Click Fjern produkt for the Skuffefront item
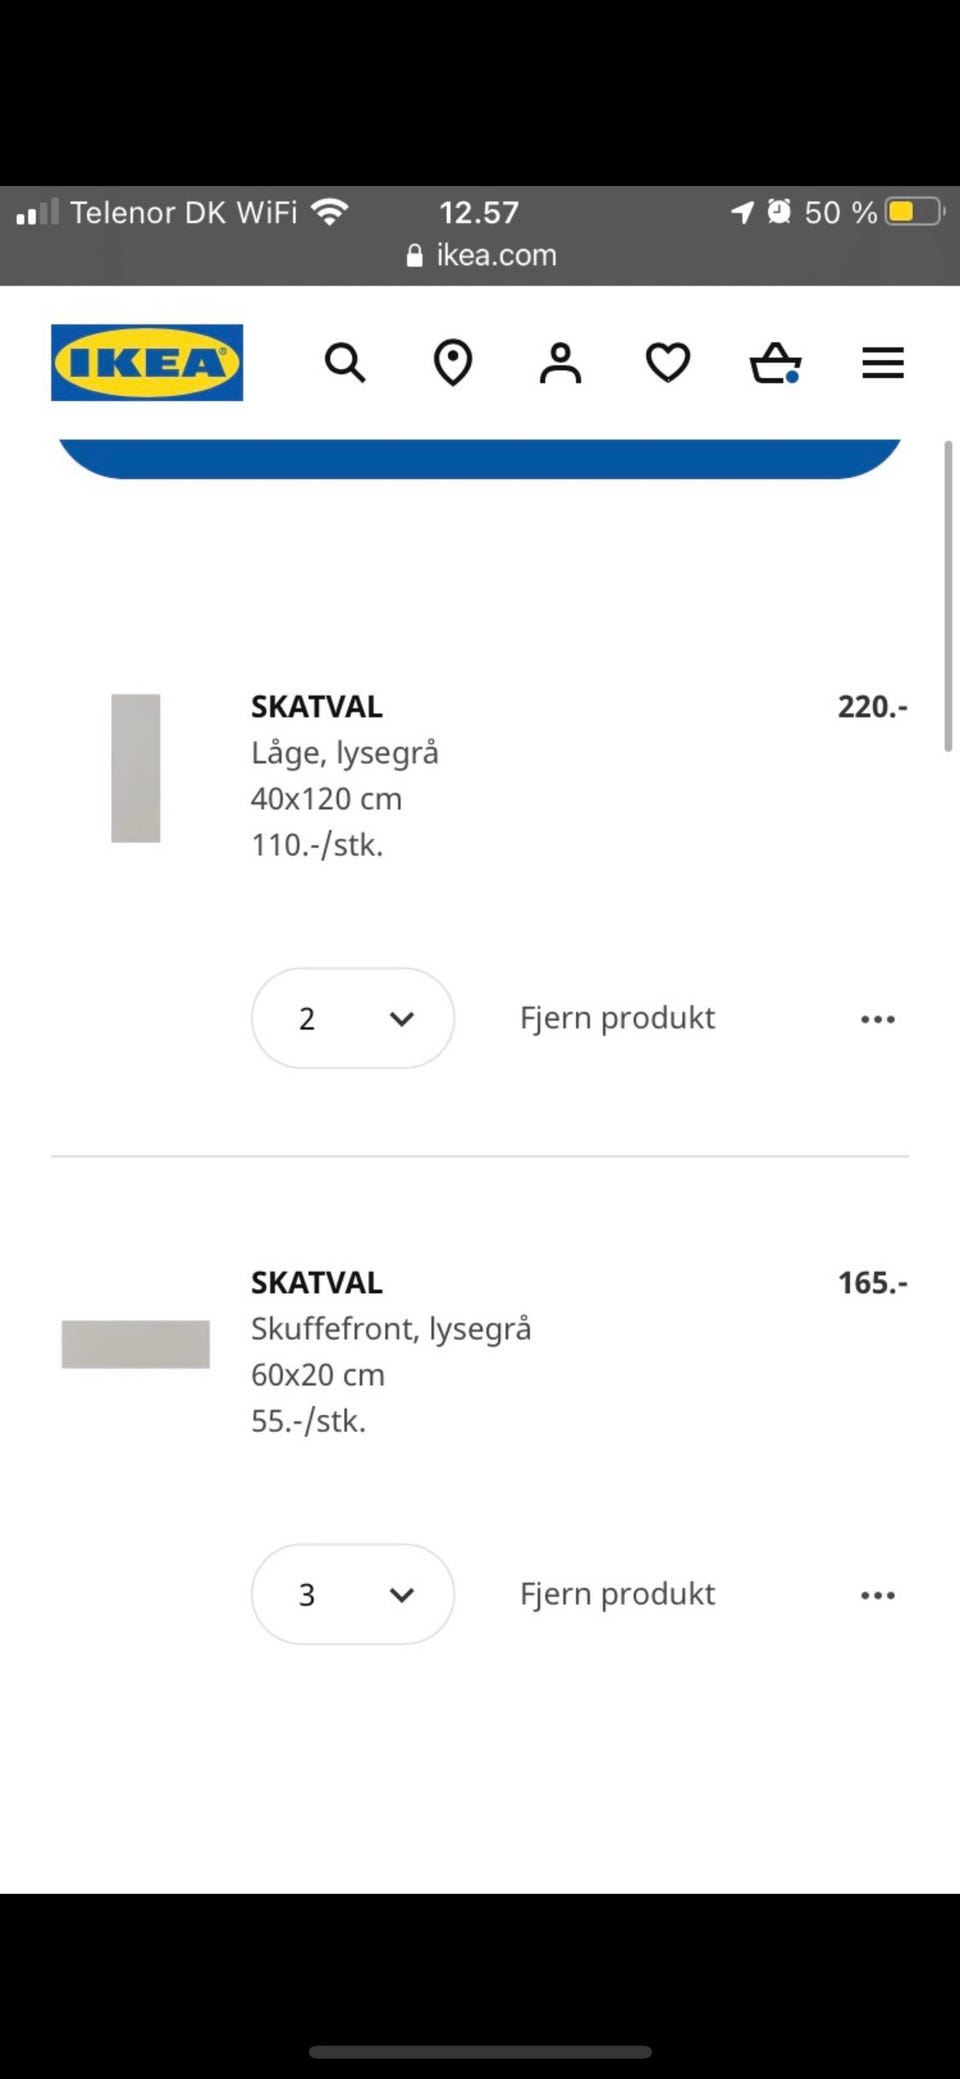This screenshot has width=960, height=2079. 617,1594
